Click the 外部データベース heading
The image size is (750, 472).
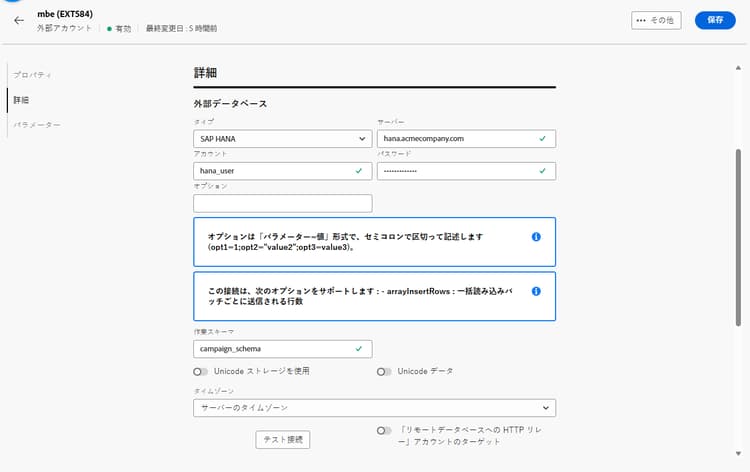point(230,104)
